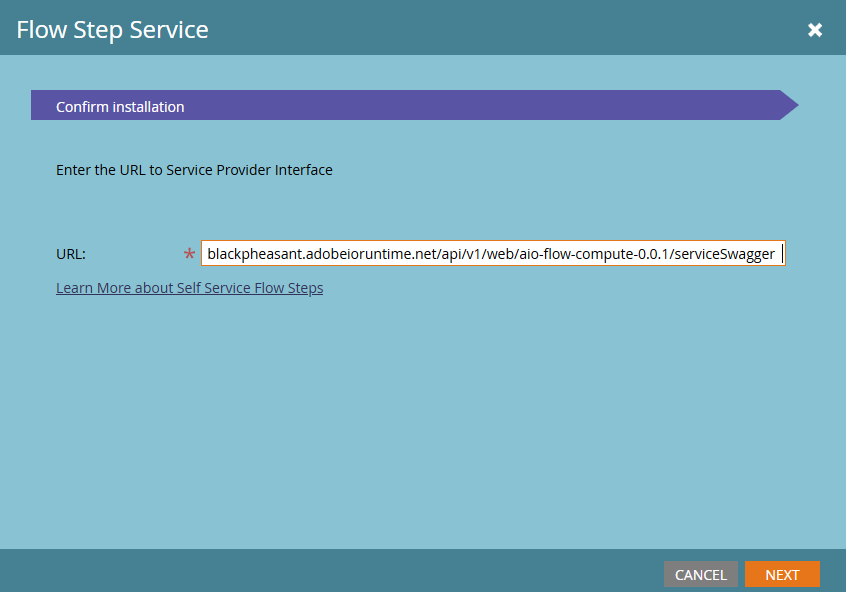Screen dimensions: 846x592
Task: Open Learn More about Self Service Flow Steps
Action: tap(189, 288)
